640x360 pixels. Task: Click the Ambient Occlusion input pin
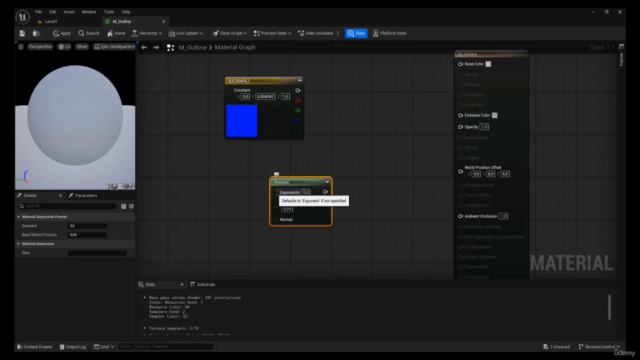point(460,216)
